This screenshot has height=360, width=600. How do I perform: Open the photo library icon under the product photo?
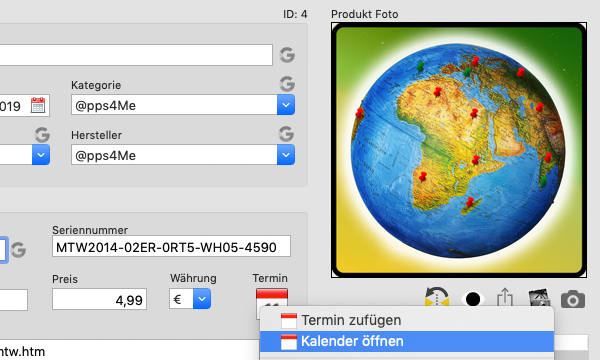coord(539,298)
